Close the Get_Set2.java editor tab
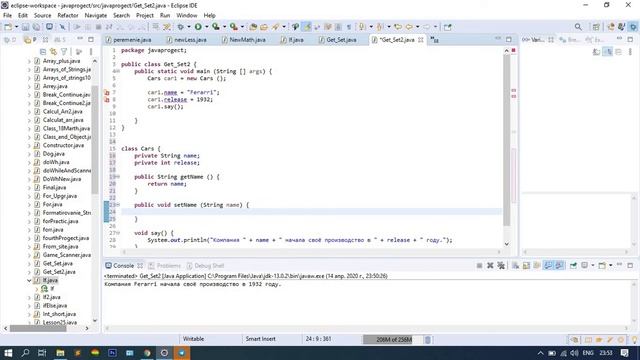Viewport: 640px width, 360px height. [x=420, y=40]
